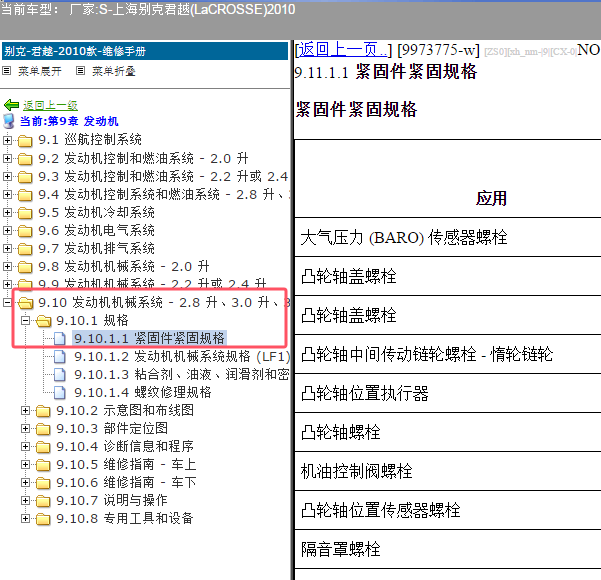Click document icon of 9.10.1.4 螺纹修理规格
601x580 pixels.
[59, 392]
